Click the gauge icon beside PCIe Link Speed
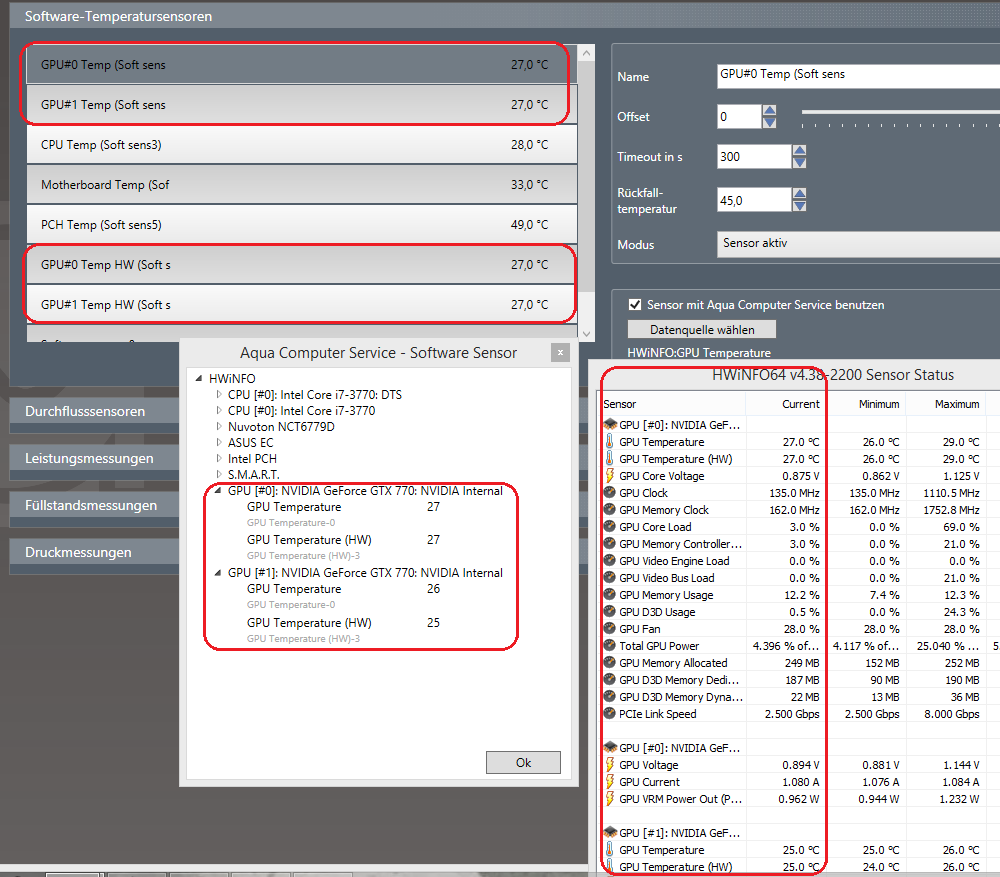The width and height of the screenshot is (1000, 877). click(610, 714)
